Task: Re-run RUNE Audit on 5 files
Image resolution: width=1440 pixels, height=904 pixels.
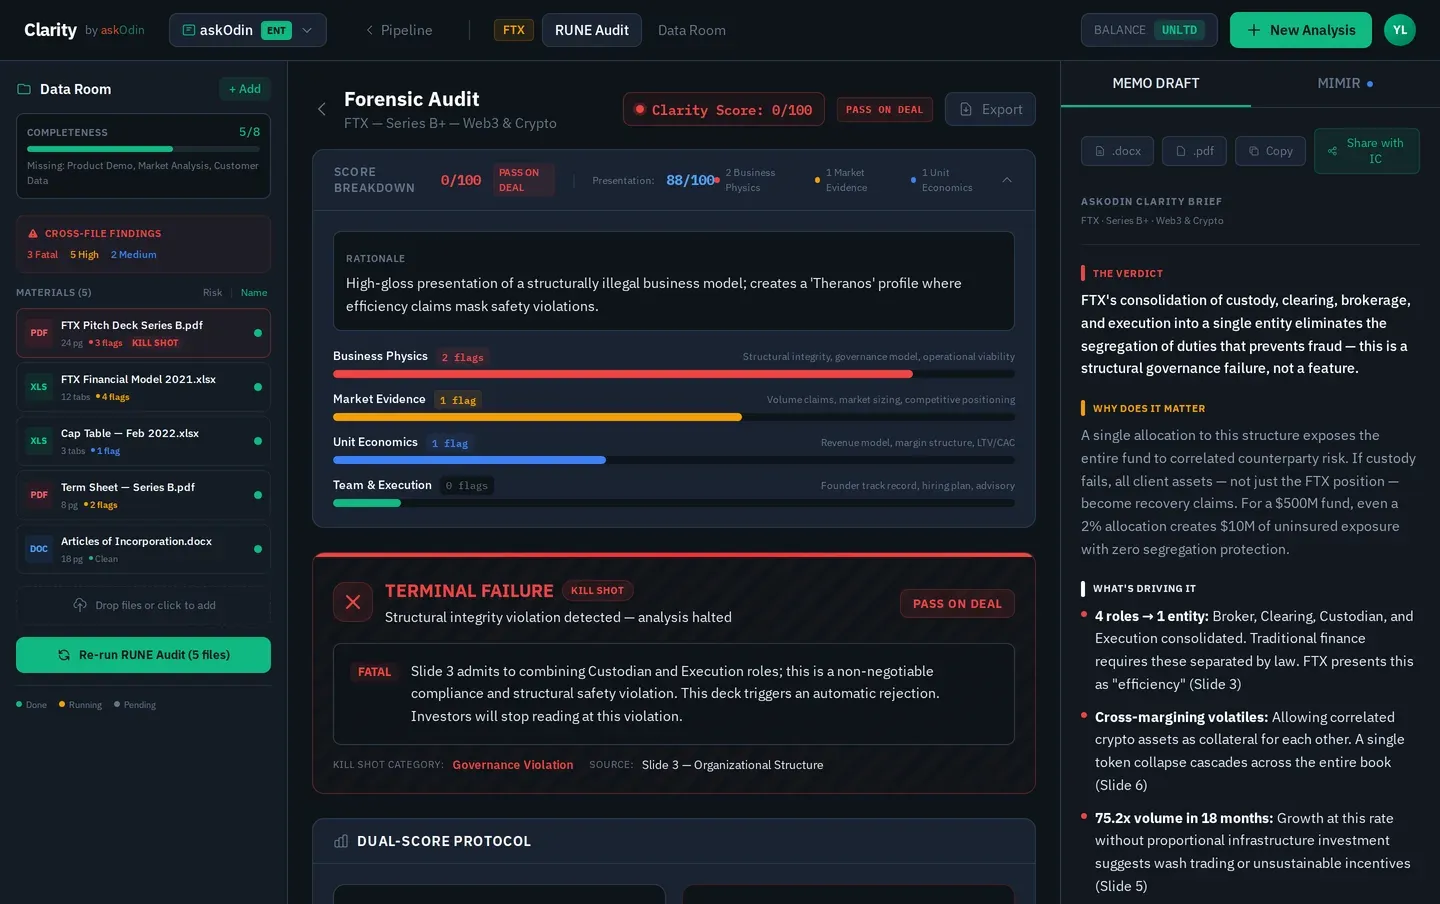Action: pos(143,655)
